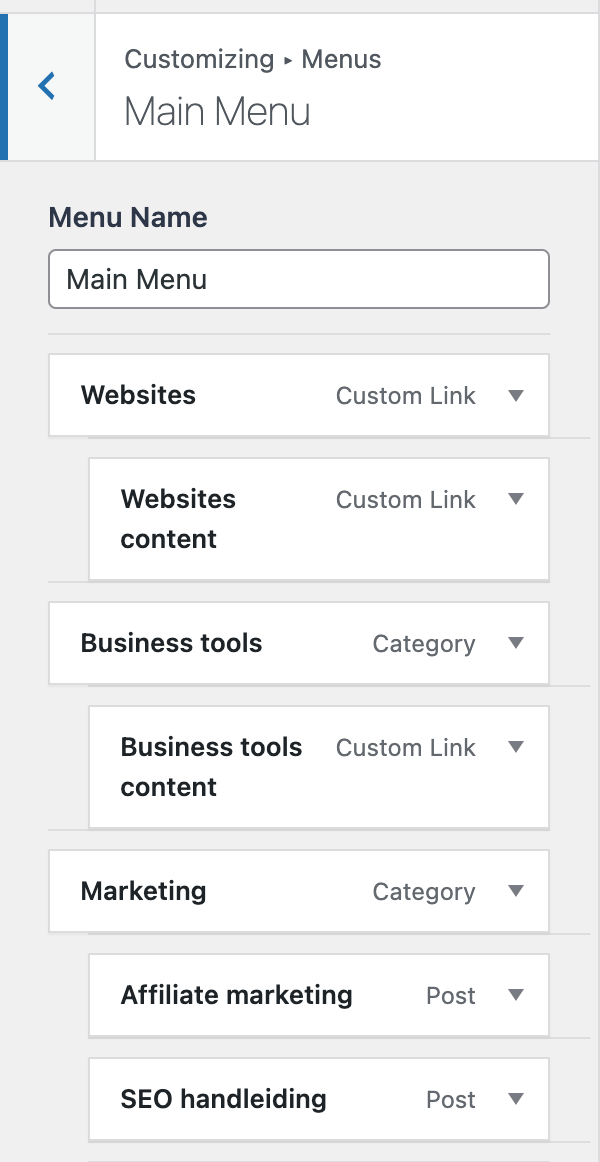Viewport: 600px width, 1162px height.
Task: Click the Custom Link label on Websites
Action: pyautogui.click(x=405, y=395)
